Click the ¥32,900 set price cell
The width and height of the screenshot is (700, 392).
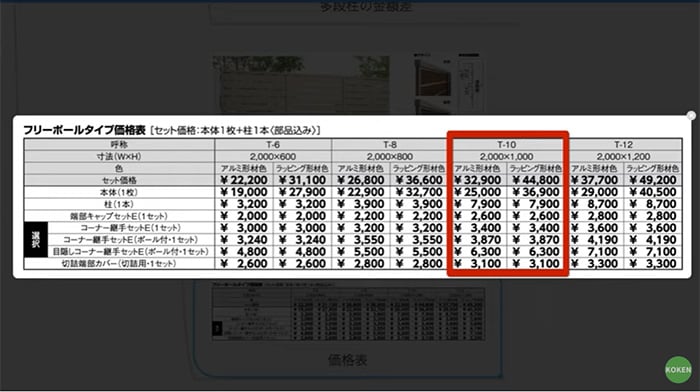[x=478, y=180]
